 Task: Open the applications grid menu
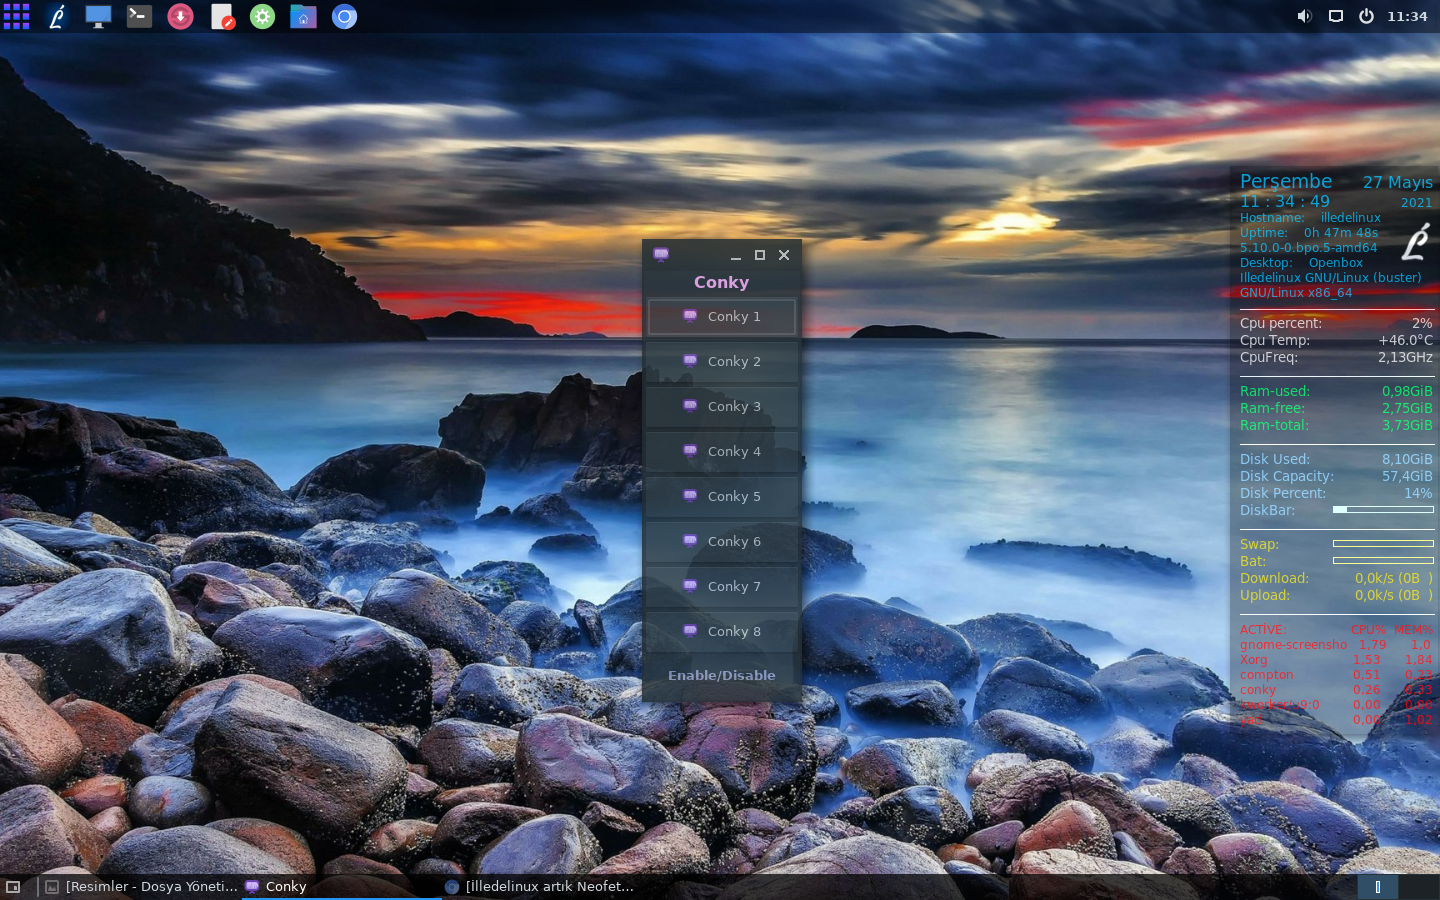(16, 16)
